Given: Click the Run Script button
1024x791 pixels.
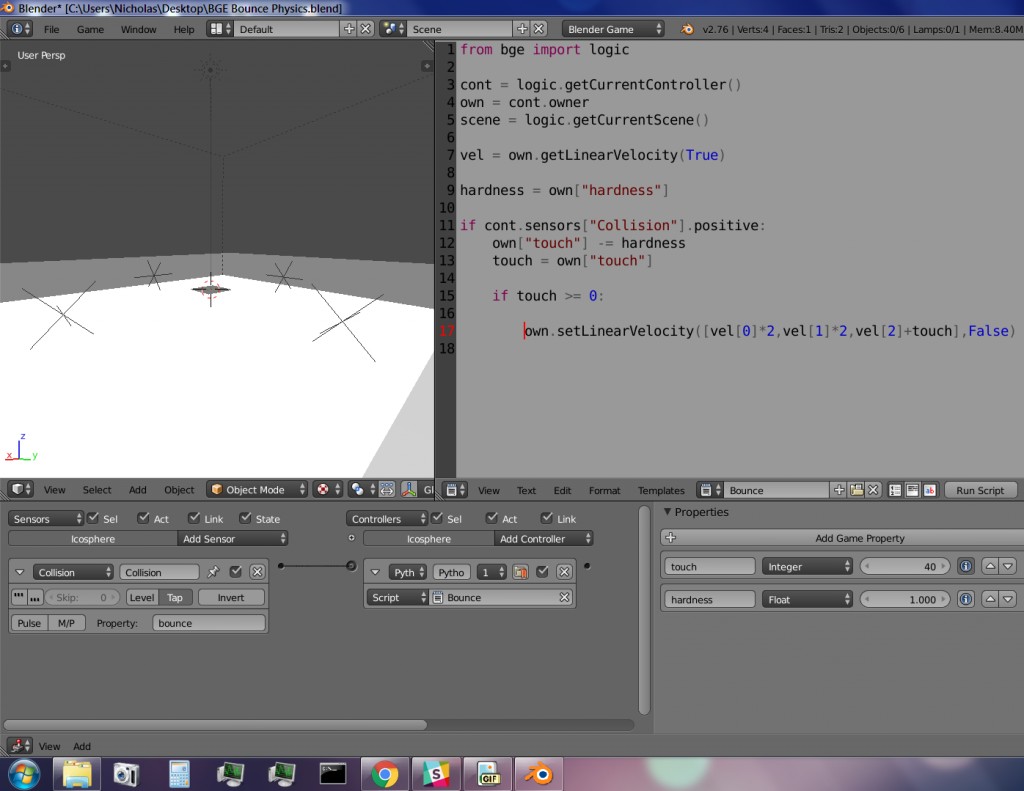Looking at the screenshot, I should [979, 490].
